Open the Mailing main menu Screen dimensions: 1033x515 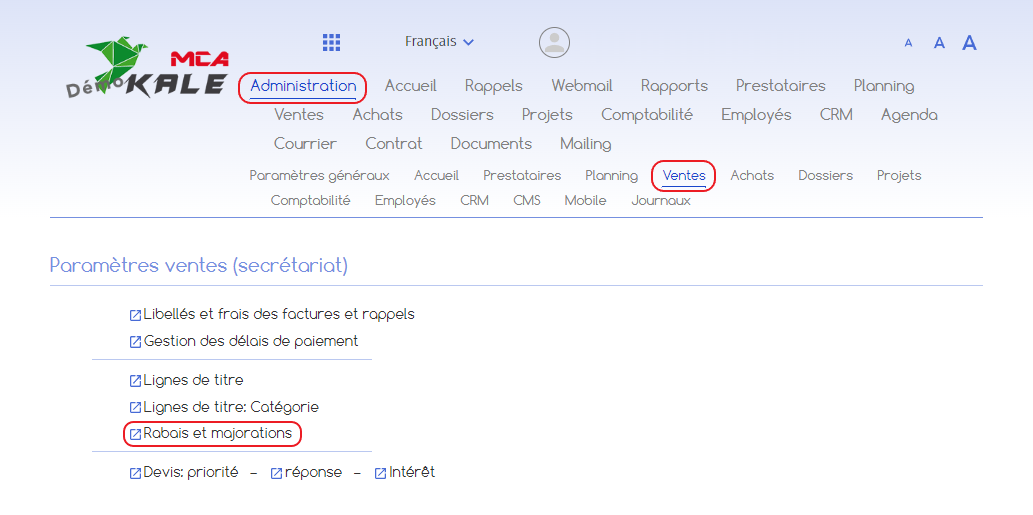[x=585, y=144]
